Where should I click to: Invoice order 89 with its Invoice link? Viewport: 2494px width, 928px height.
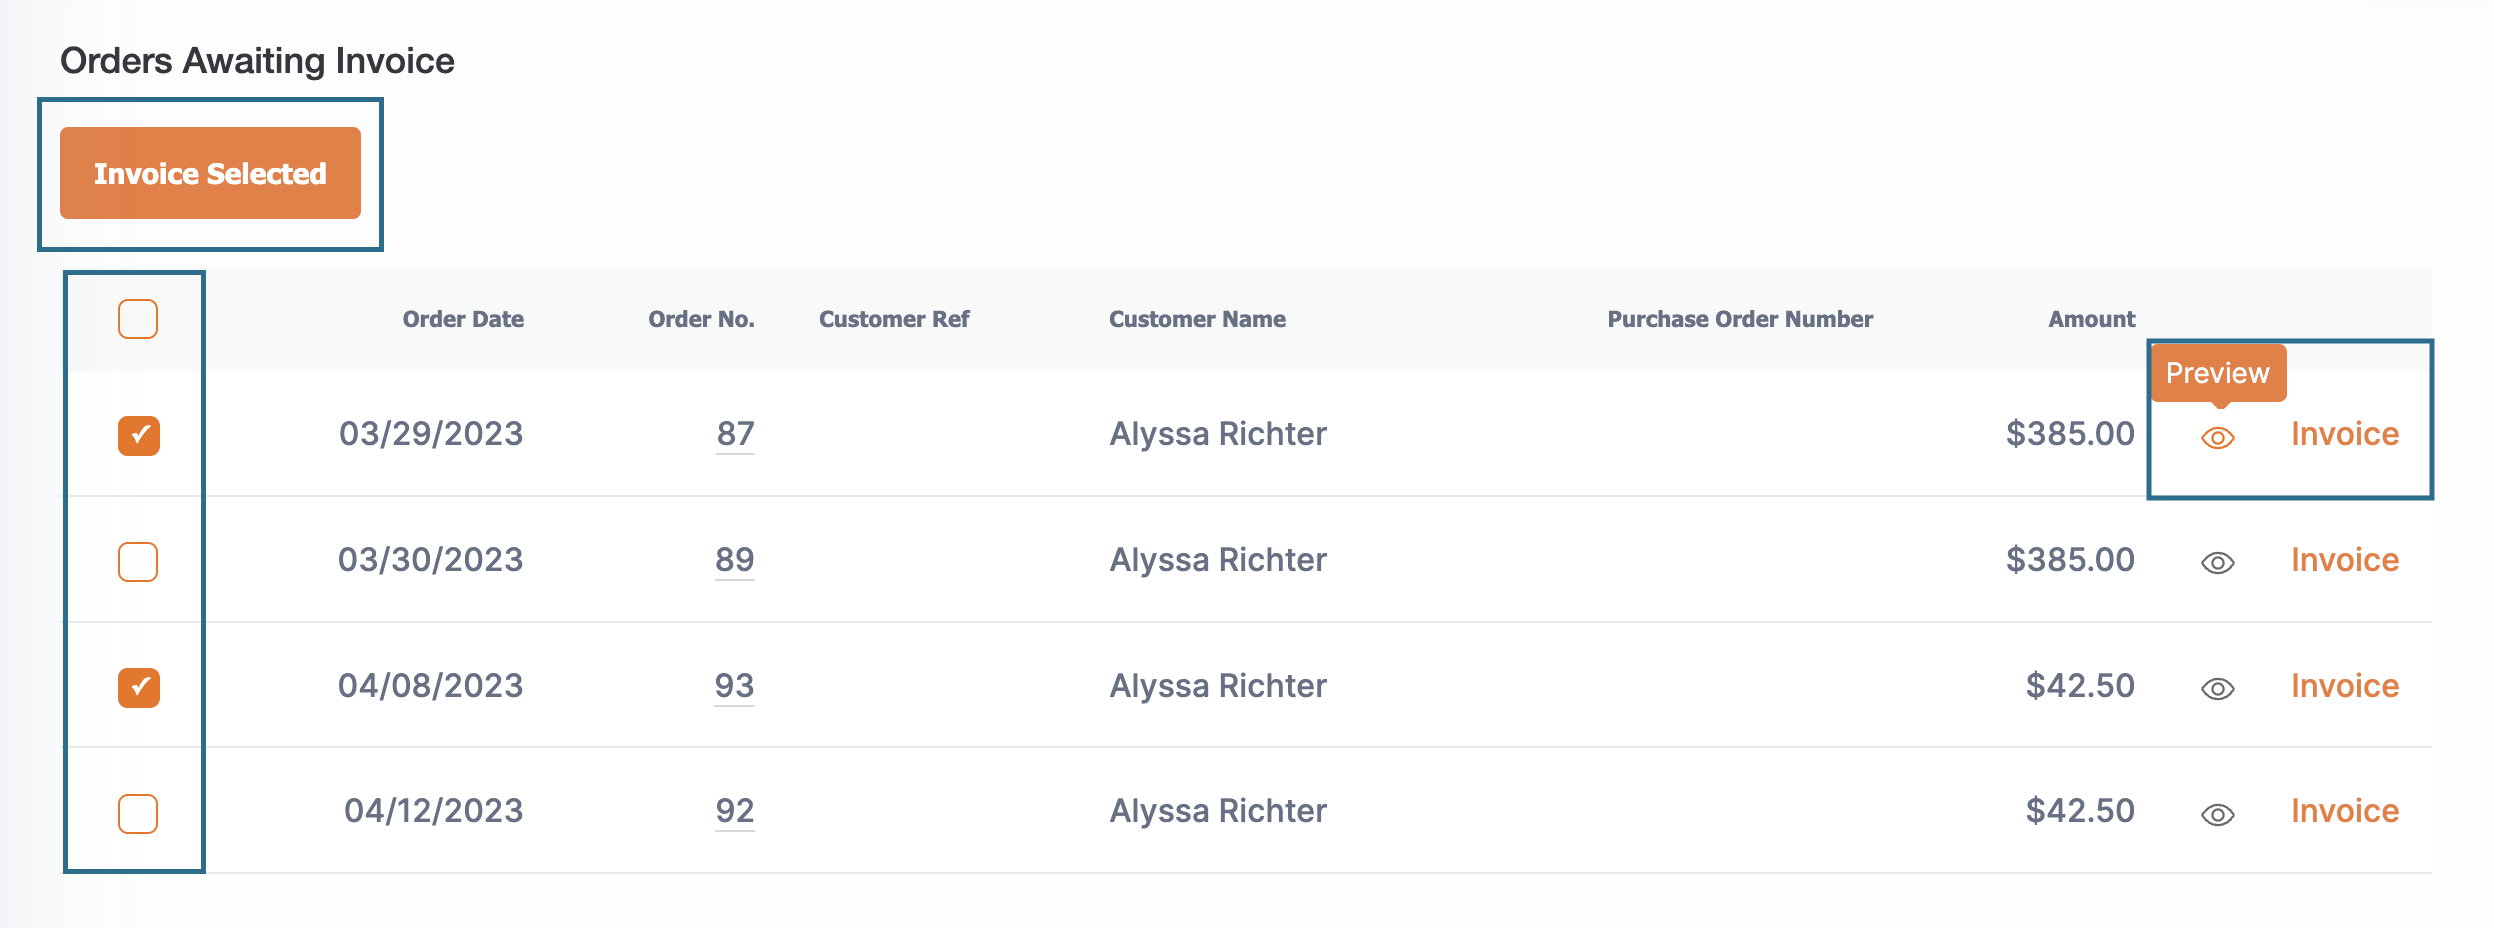pos(2345,560)
